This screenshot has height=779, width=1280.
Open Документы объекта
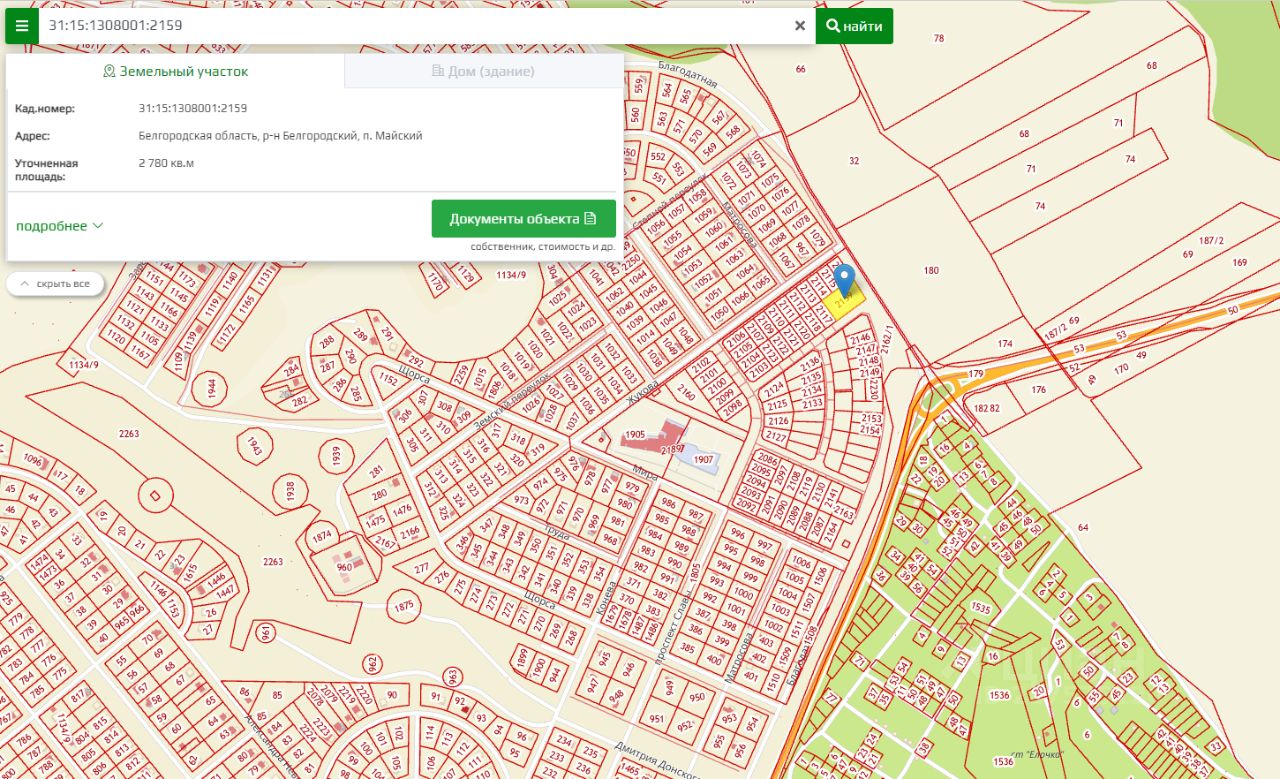(x=523, y=219)
